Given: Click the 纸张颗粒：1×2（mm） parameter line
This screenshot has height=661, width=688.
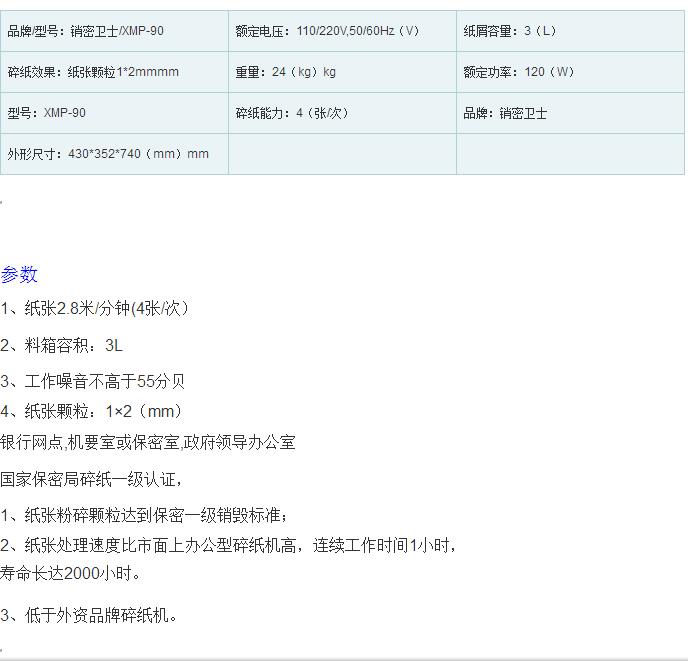Looking at the screenshot, I should click(x=92, y=411).
